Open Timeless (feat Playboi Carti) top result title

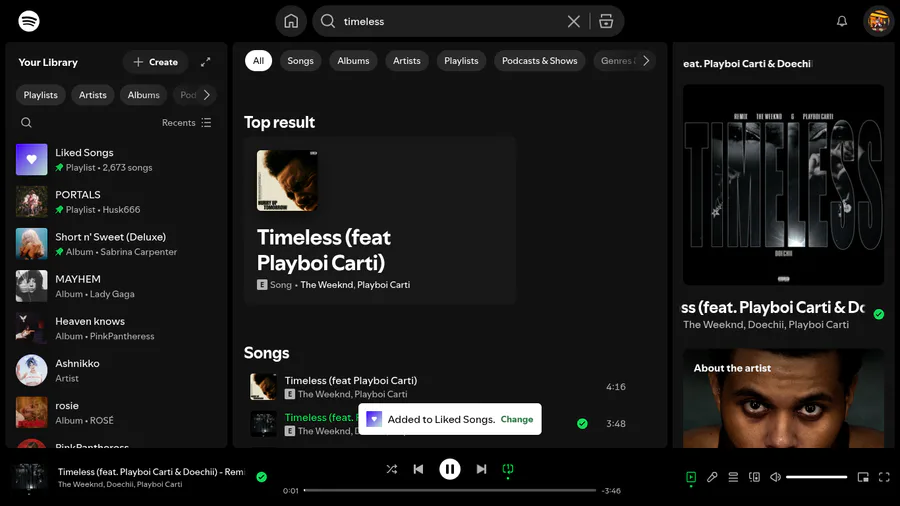tap(324, 250)
